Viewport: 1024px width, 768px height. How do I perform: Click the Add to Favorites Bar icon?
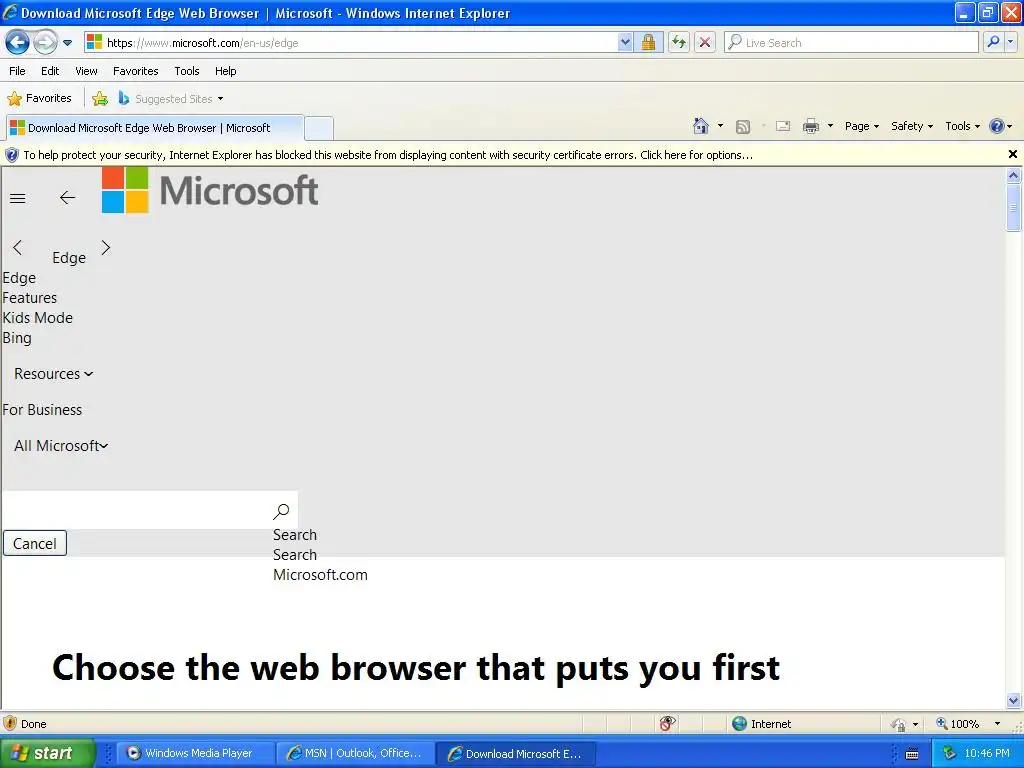tap(100, 99)
